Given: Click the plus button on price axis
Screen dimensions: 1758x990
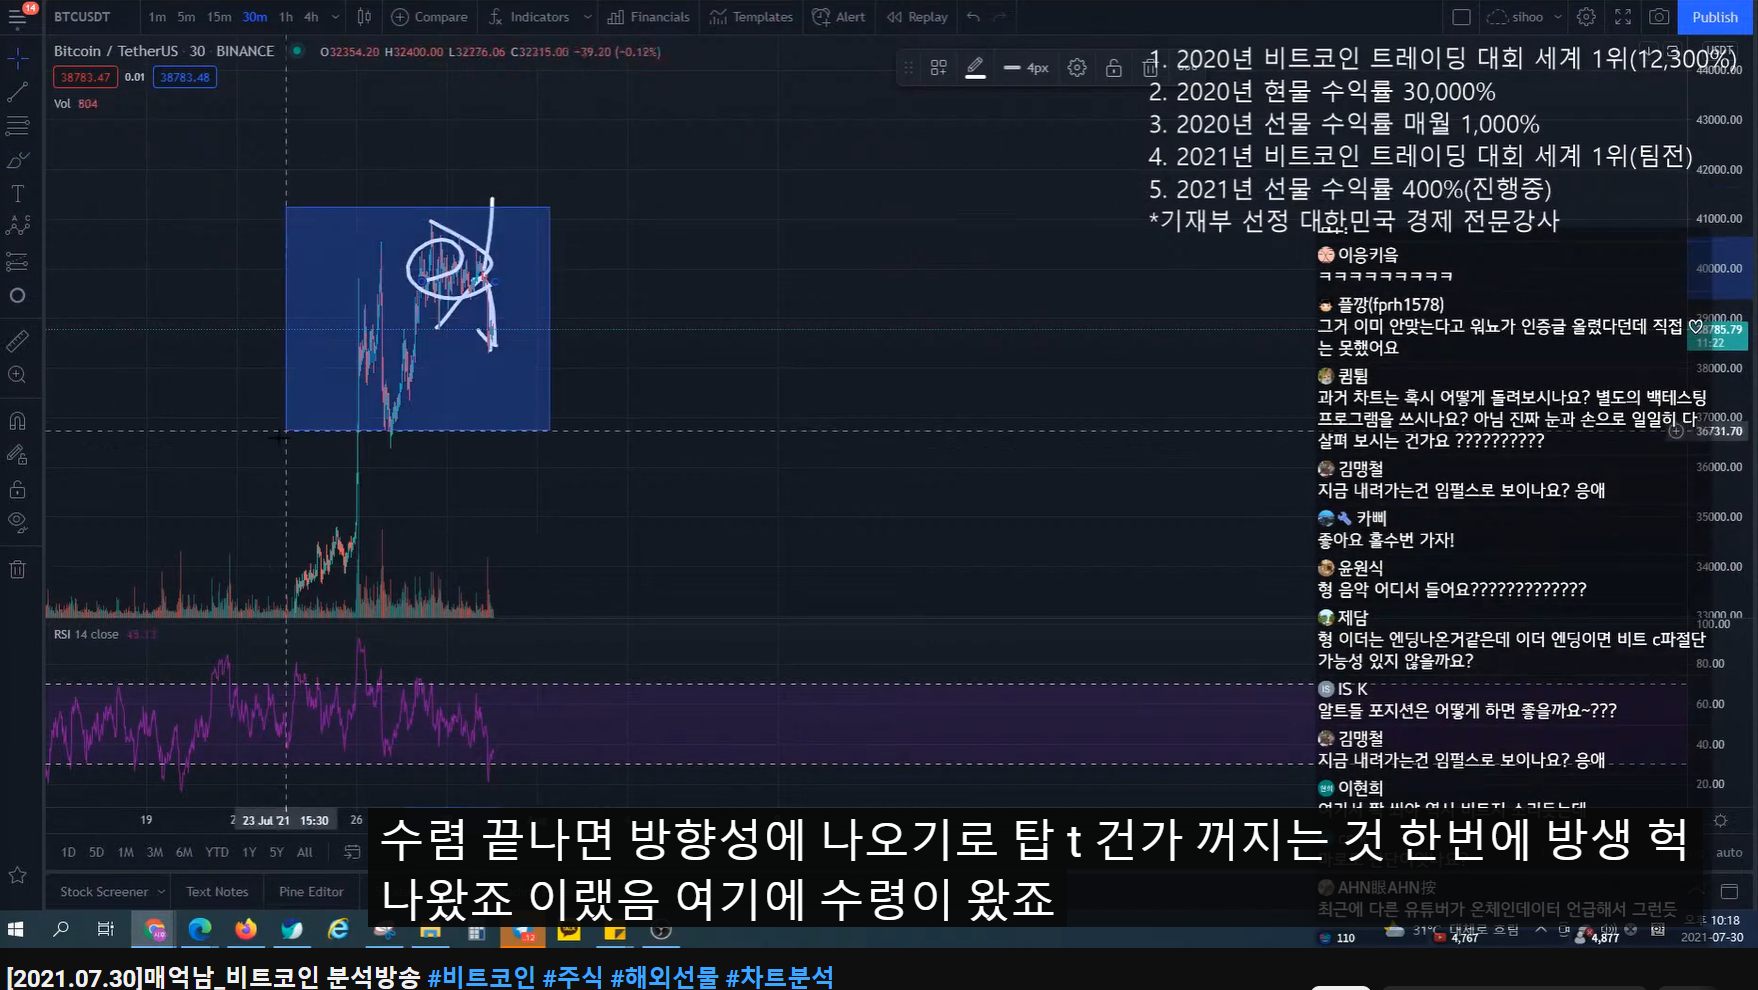Looking at the screenshot, I should click(1675, 432).
